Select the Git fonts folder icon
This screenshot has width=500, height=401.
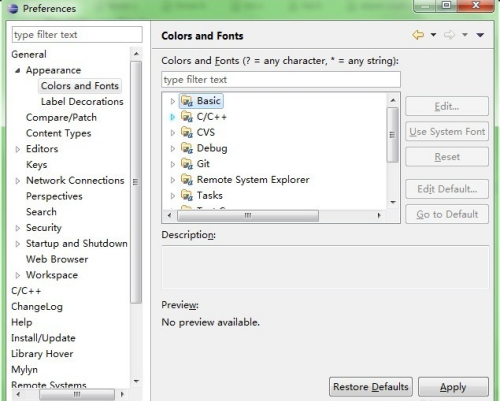187,164
